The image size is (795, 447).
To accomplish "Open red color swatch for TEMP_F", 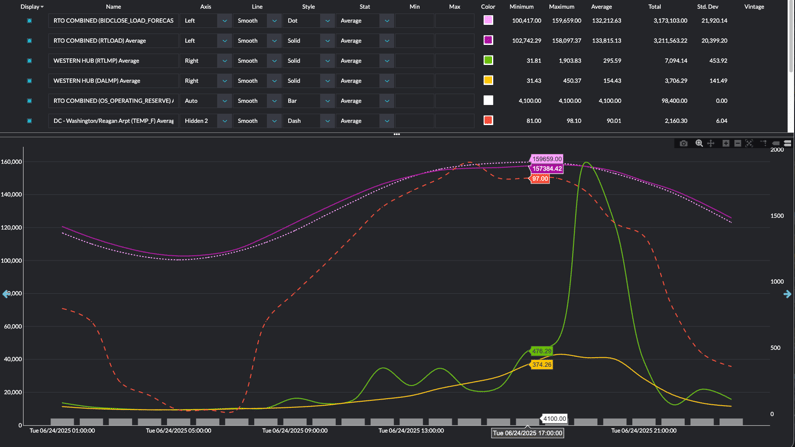I will [x=488, y=120].
